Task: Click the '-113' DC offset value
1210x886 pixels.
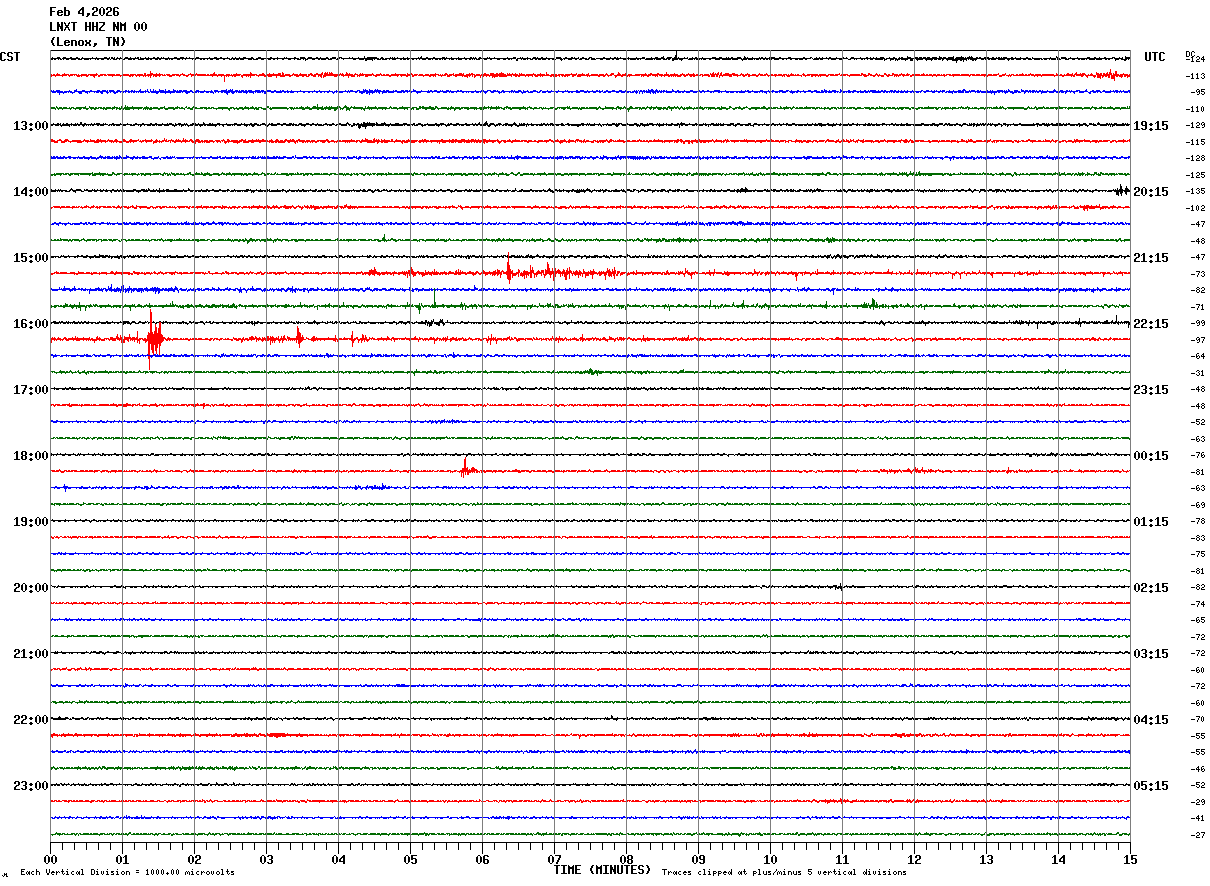Action: [1195, 76]
